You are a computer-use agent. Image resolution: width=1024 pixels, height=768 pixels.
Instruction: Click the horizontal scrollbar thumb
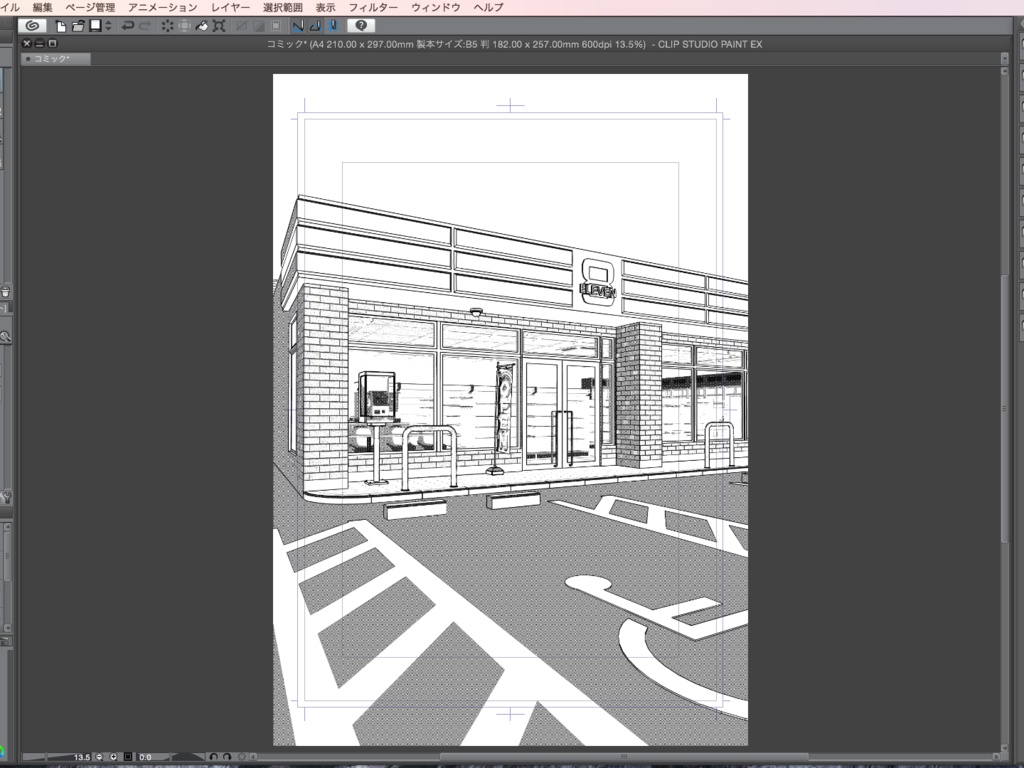point(624,757)
